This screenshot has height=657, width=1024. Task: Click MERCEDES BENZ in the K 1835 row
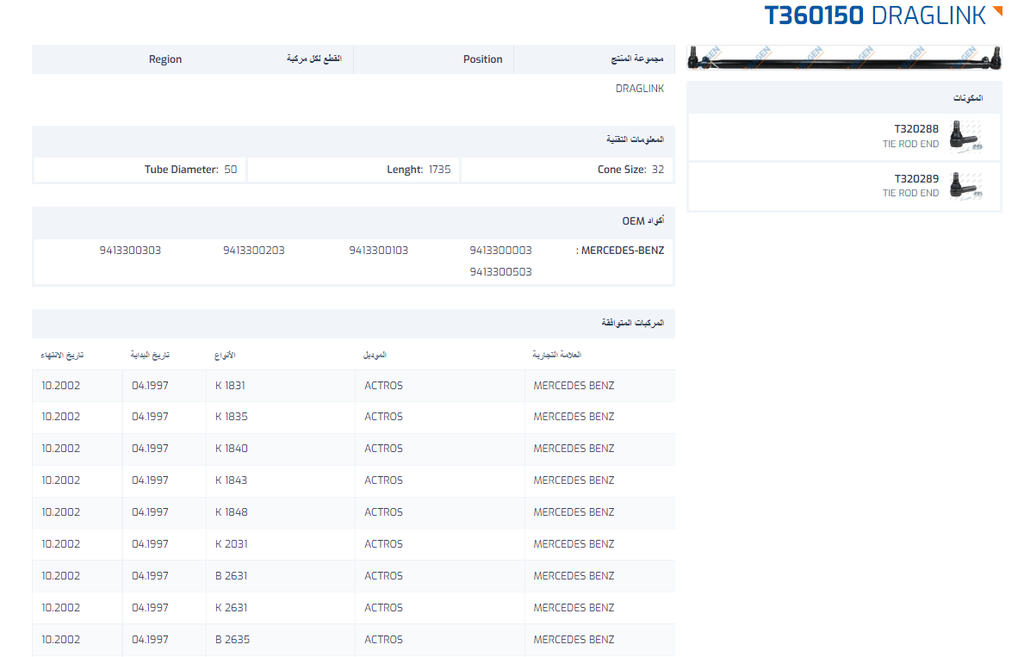coord(573,417)
